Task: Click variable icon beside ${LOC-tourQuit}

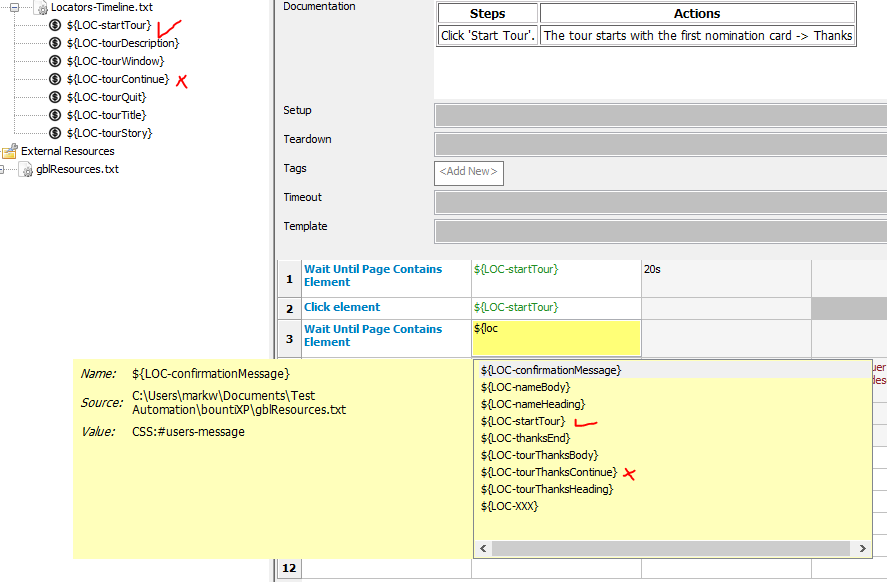Action: pyautogui.click(x=55, y=97)
